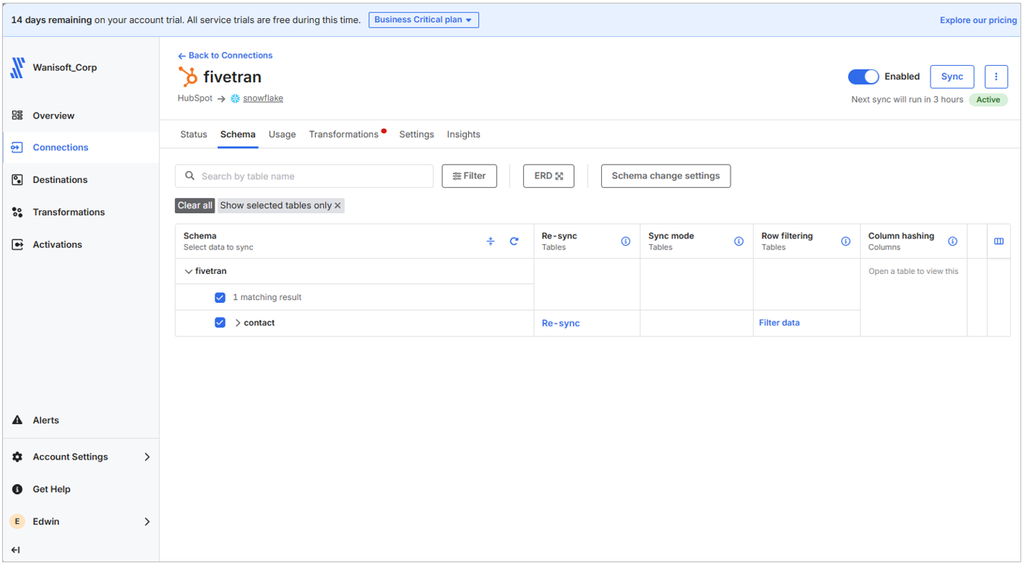The width and height of the screenshot is (1024, 565).
Task: Open Overview in the sidebar
Action: coord(54,116)
